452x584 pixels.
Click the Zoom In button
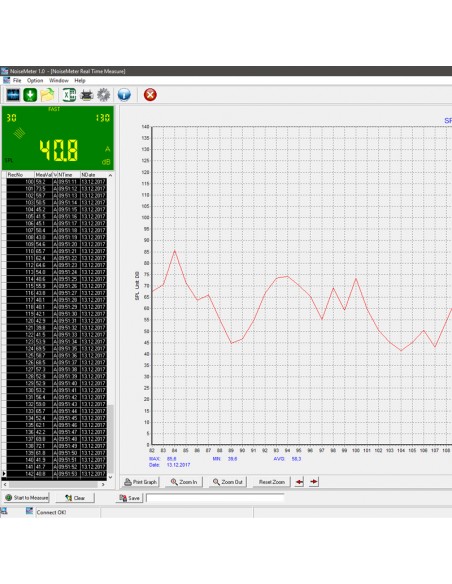click(184, 482)
